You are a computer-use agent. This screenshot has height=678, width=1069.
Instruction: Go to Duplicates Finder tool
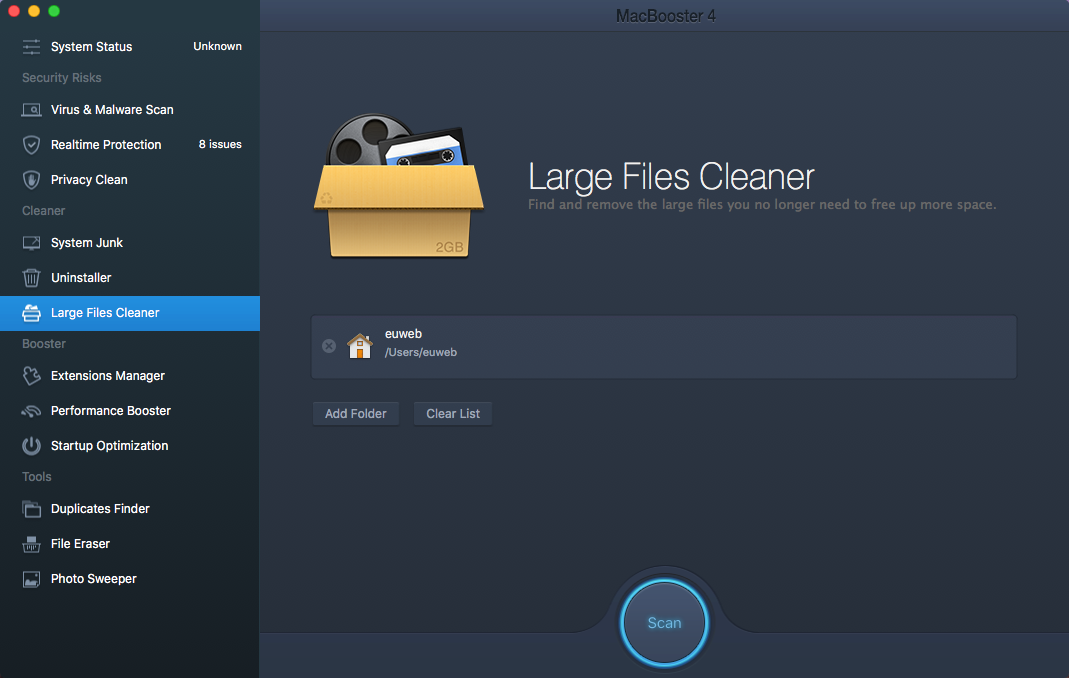[130, 509]
